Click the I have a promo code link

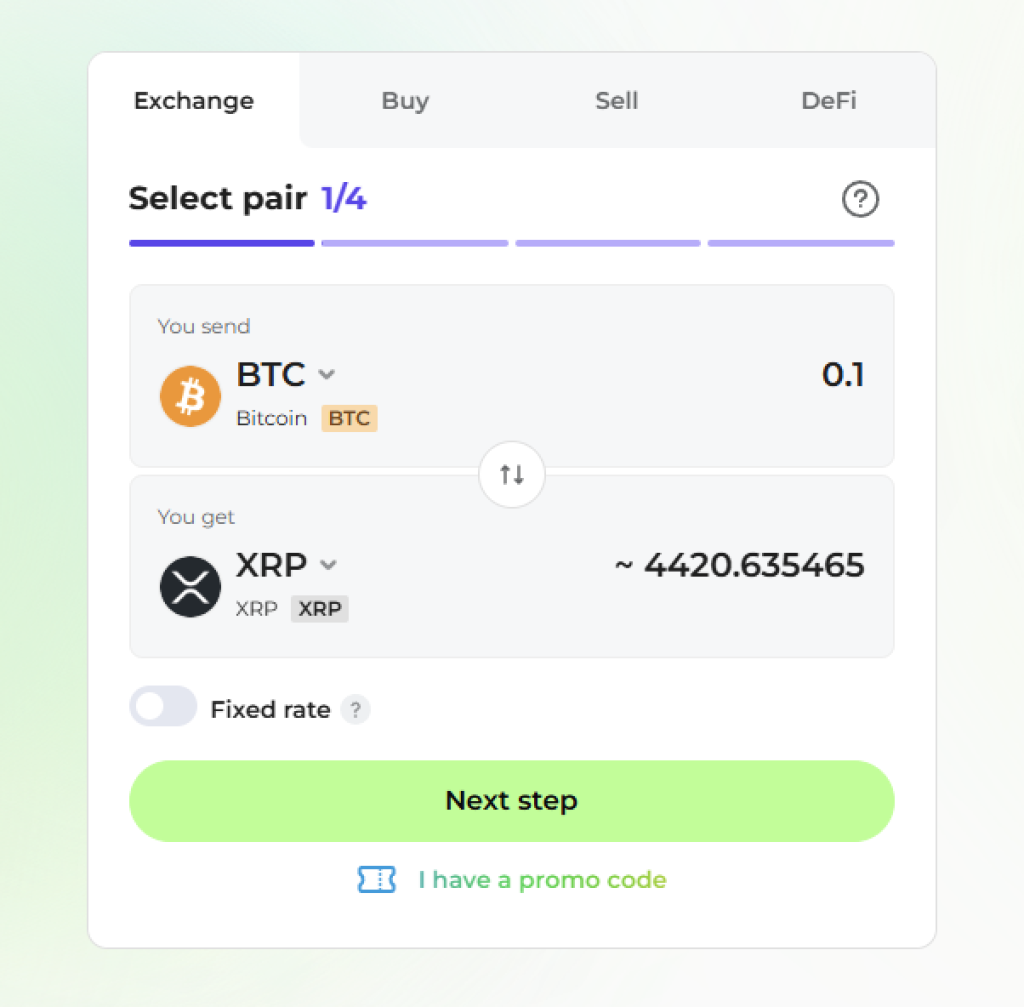point(543,880)
